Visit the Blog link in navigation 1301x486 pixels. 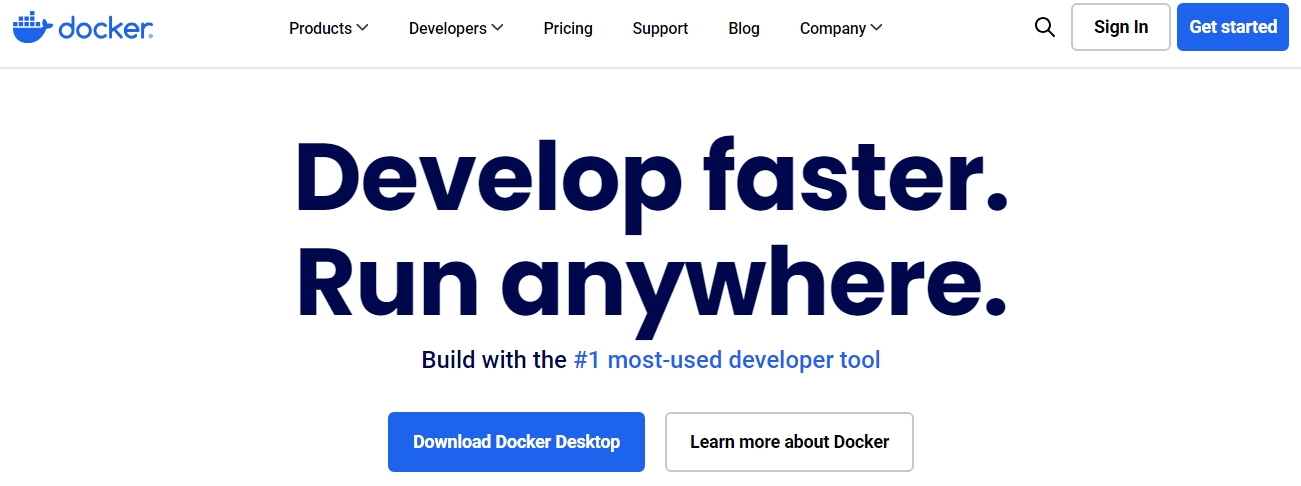[744, 28]
